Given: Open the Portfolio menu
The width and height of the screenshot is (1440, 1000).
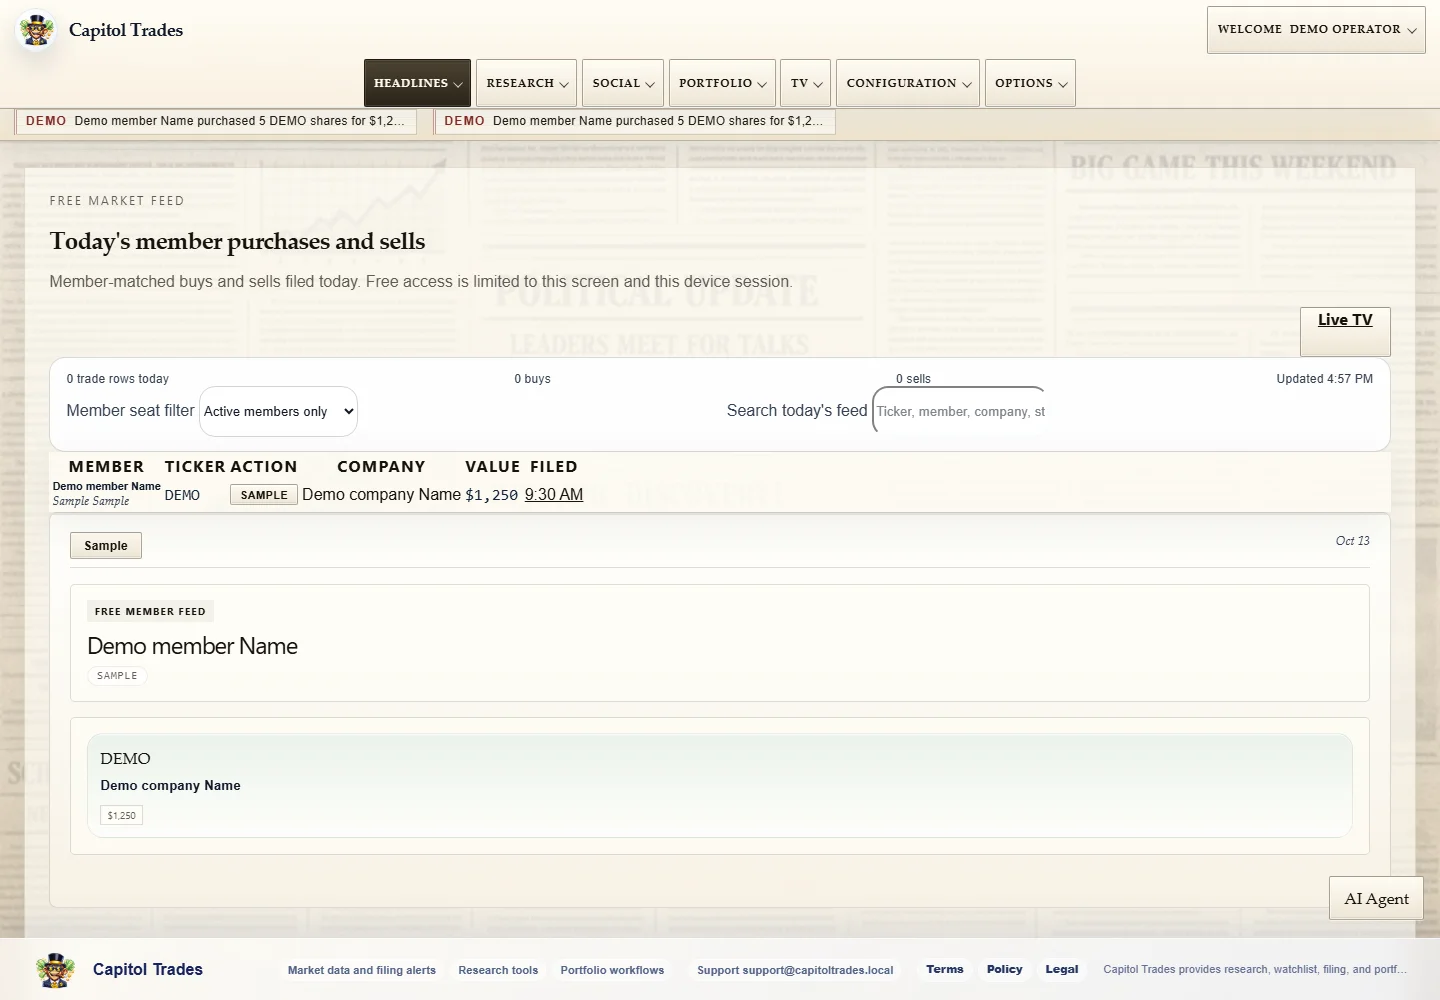Looking at the screenshot, I should pos(722,83).
